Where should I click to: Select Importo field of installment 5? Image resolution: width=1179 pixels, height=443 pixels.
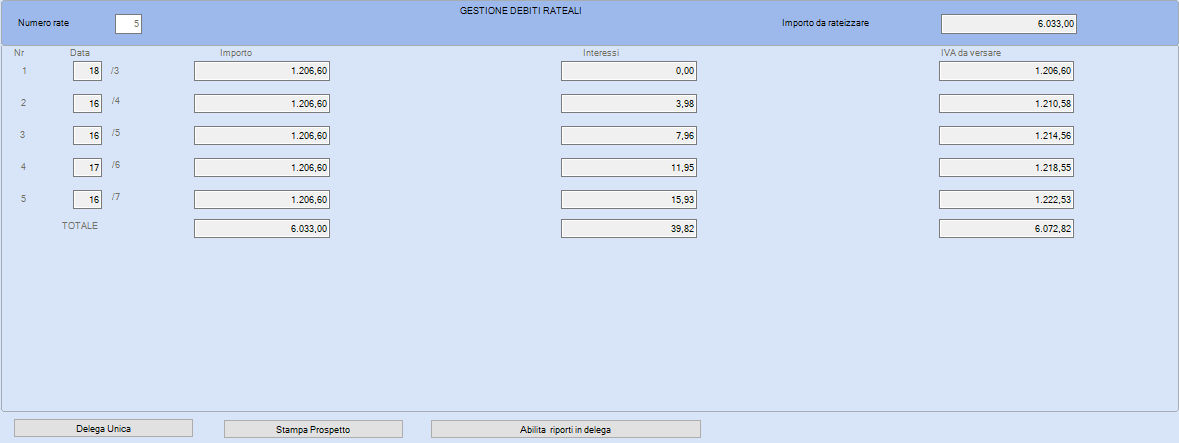(x=262, y=200)
